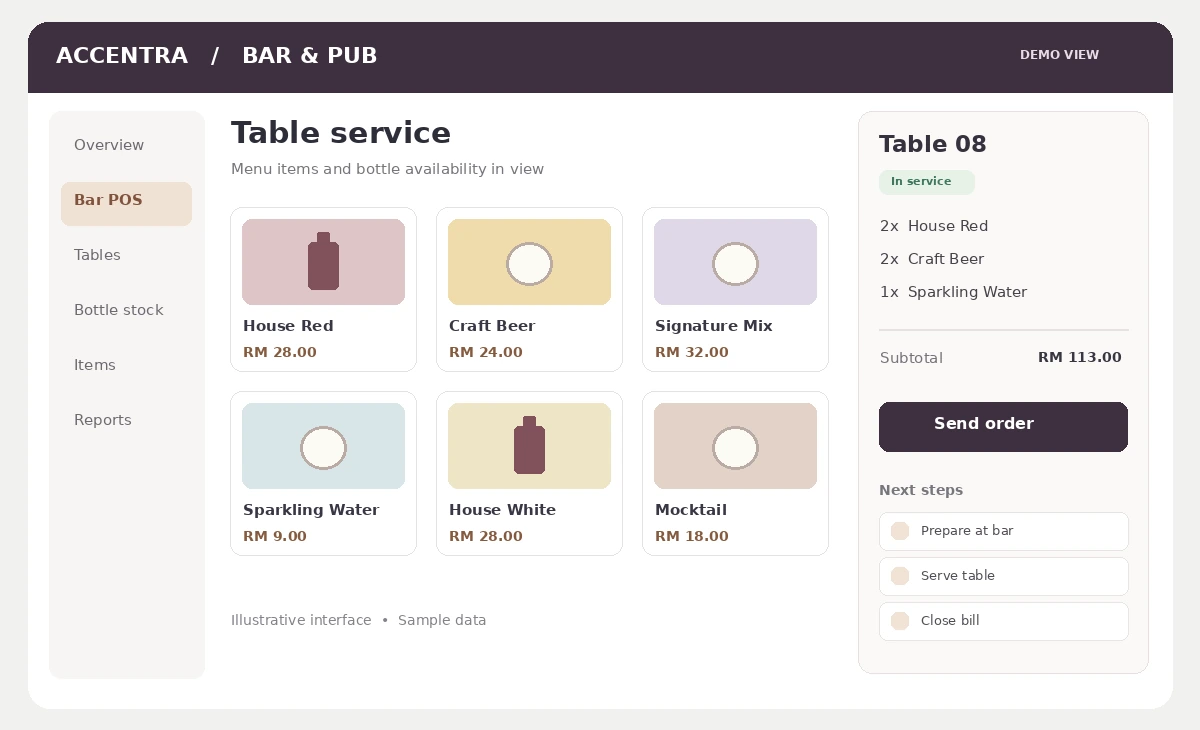The height and width of the screenshot is (730, 1200).
Task: Click the Table 08 heading
Action: click(933, 144)
